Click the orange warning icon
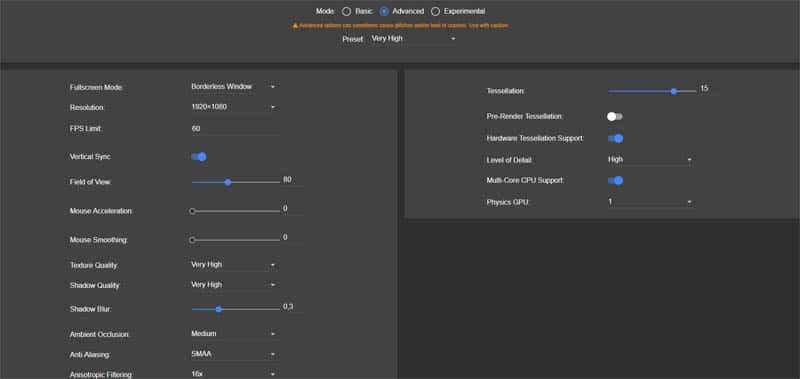This screenshot has width=800, height=379. [295, 26]
